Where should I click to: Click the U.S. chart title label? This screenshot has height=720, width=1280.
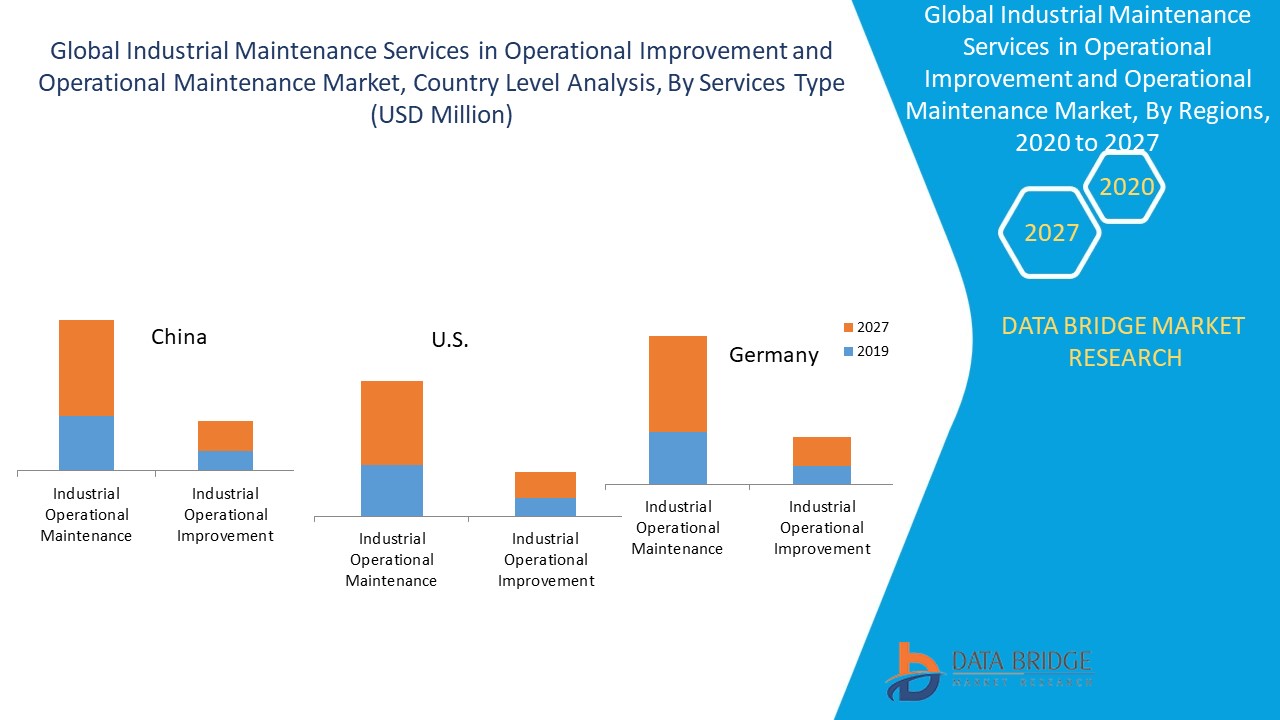[x=450, y=340]
